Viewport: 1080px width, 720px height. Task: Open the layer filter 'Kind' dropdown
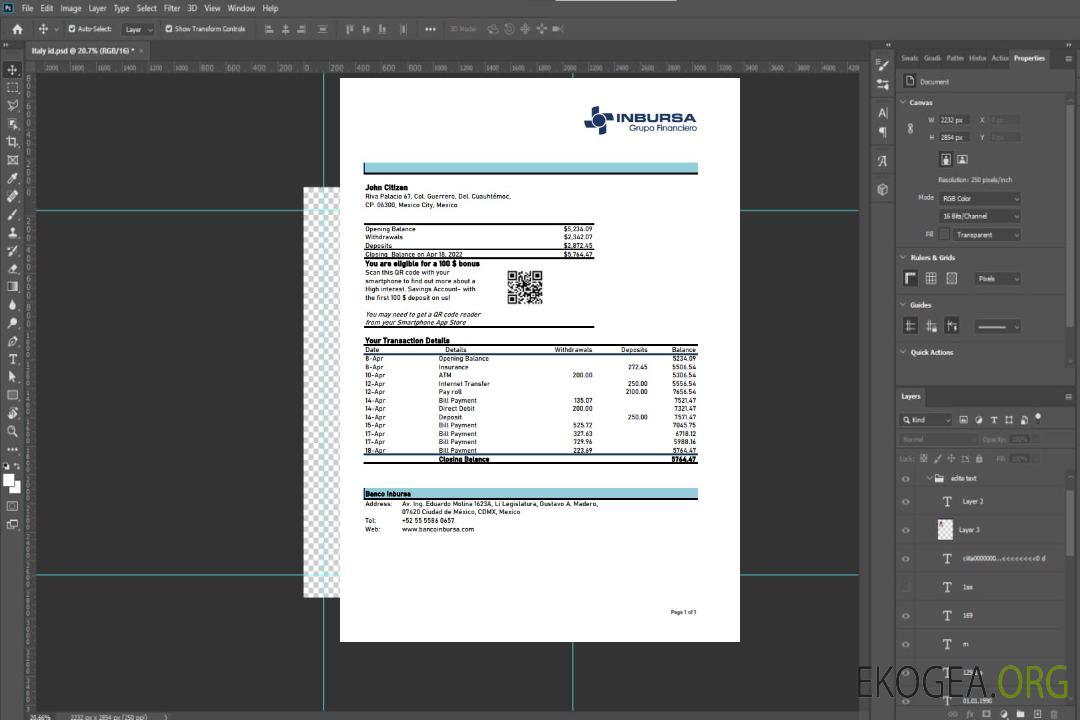(926, 420)
